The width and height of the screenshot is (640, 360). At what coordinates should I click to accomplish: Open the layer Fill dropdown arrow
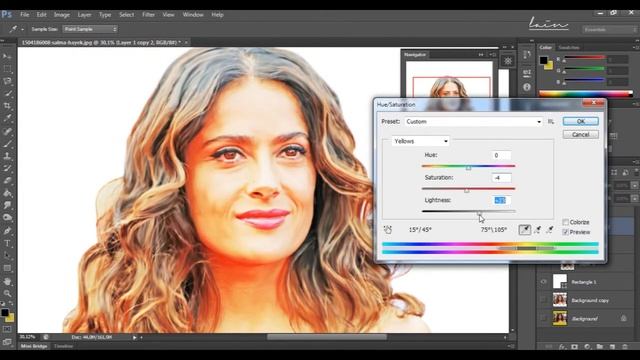pyautogui.click(x=634, y=198)
